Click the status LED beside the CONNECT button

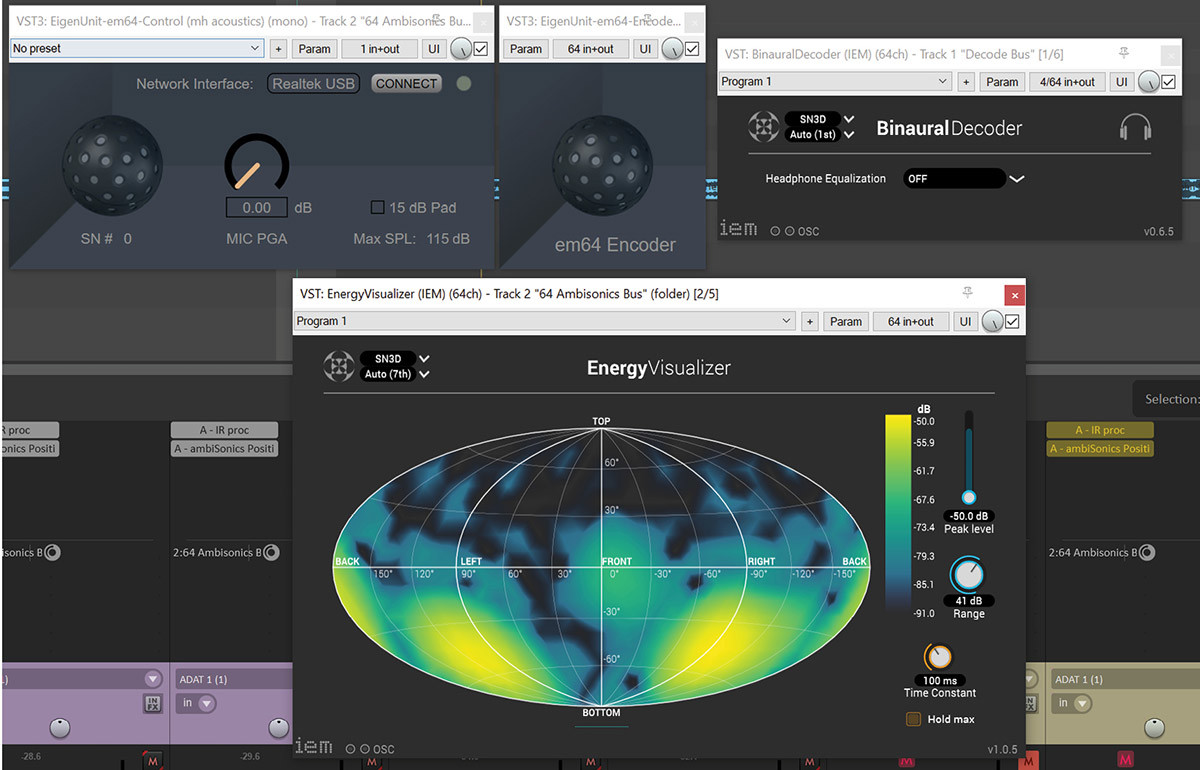pyautogui.click(x=463, y=84)
